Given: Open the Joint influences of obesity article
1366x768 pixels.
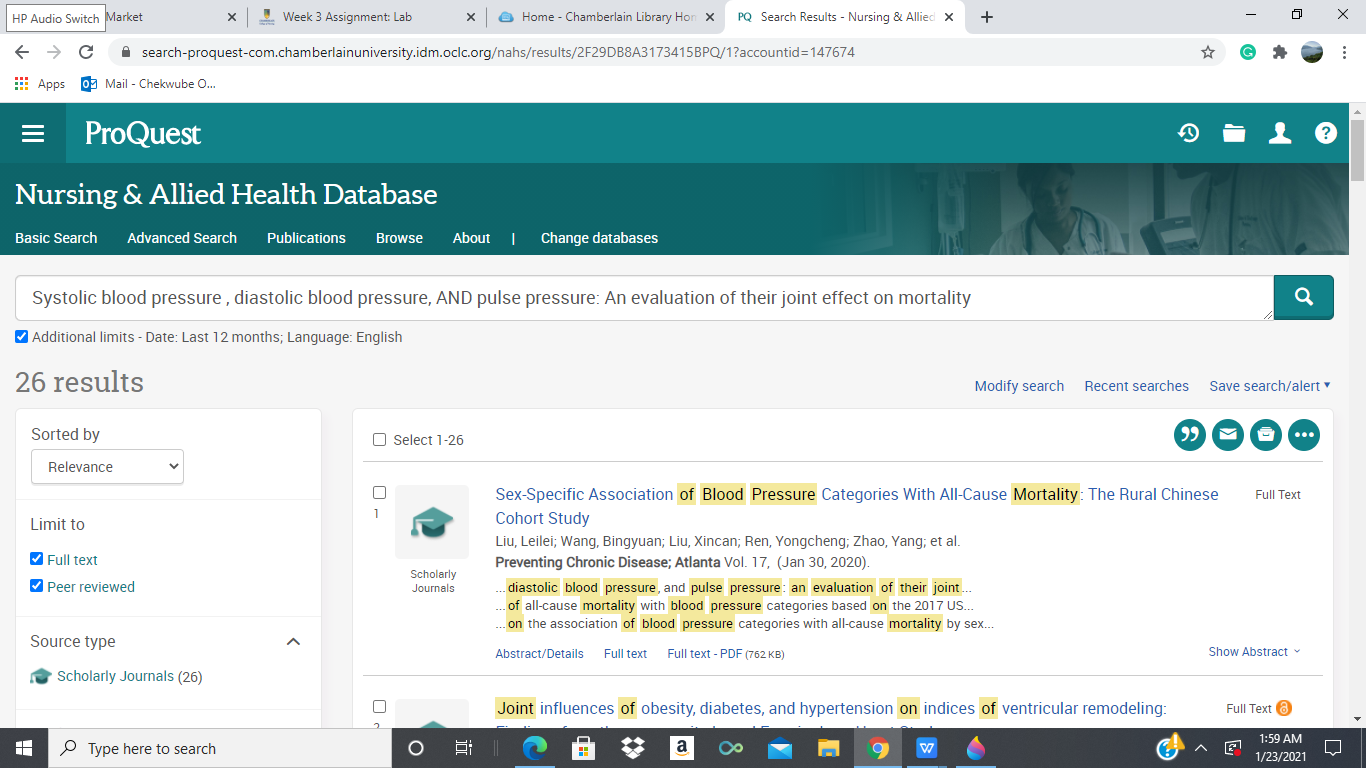Looking at the screenshot, I should pos(831,708).
